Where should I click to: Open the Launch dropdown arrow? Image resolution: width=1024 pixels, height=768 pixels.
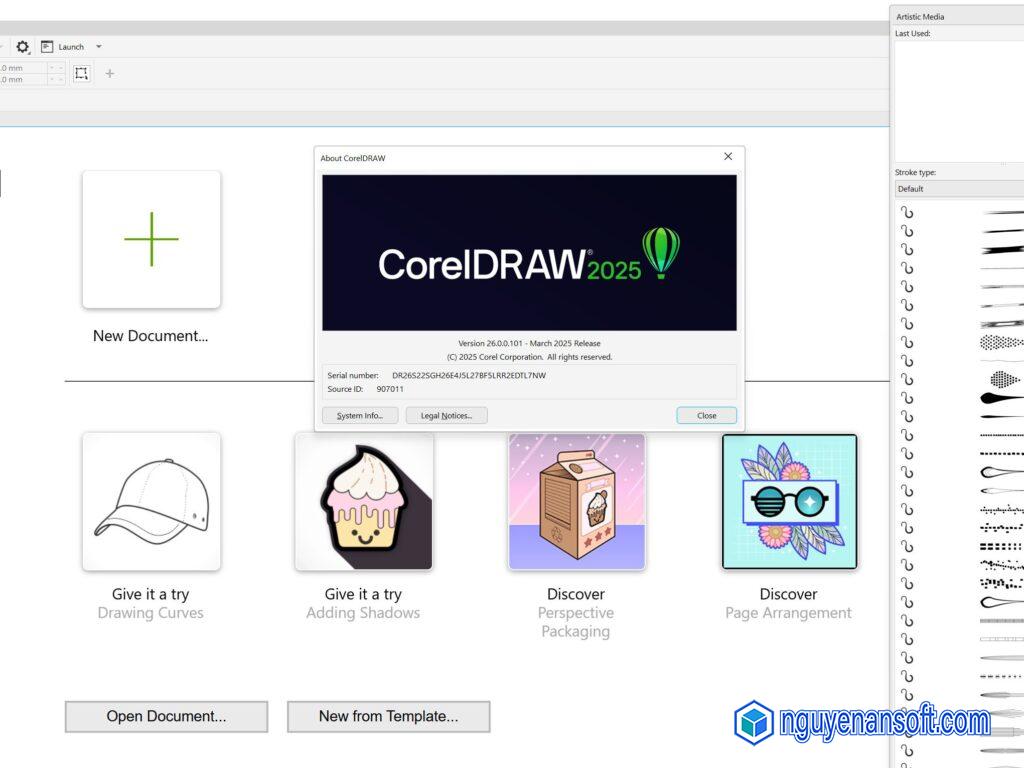pyautogui.click(x=98, y=47)
